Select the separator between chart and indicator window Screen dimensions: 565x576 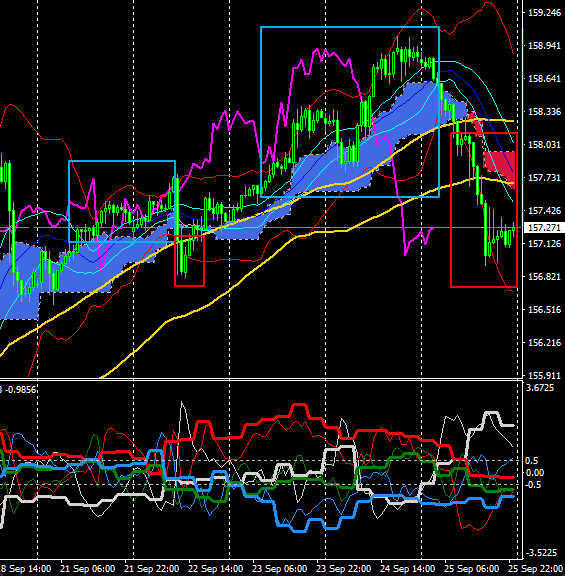coord(261,379)
